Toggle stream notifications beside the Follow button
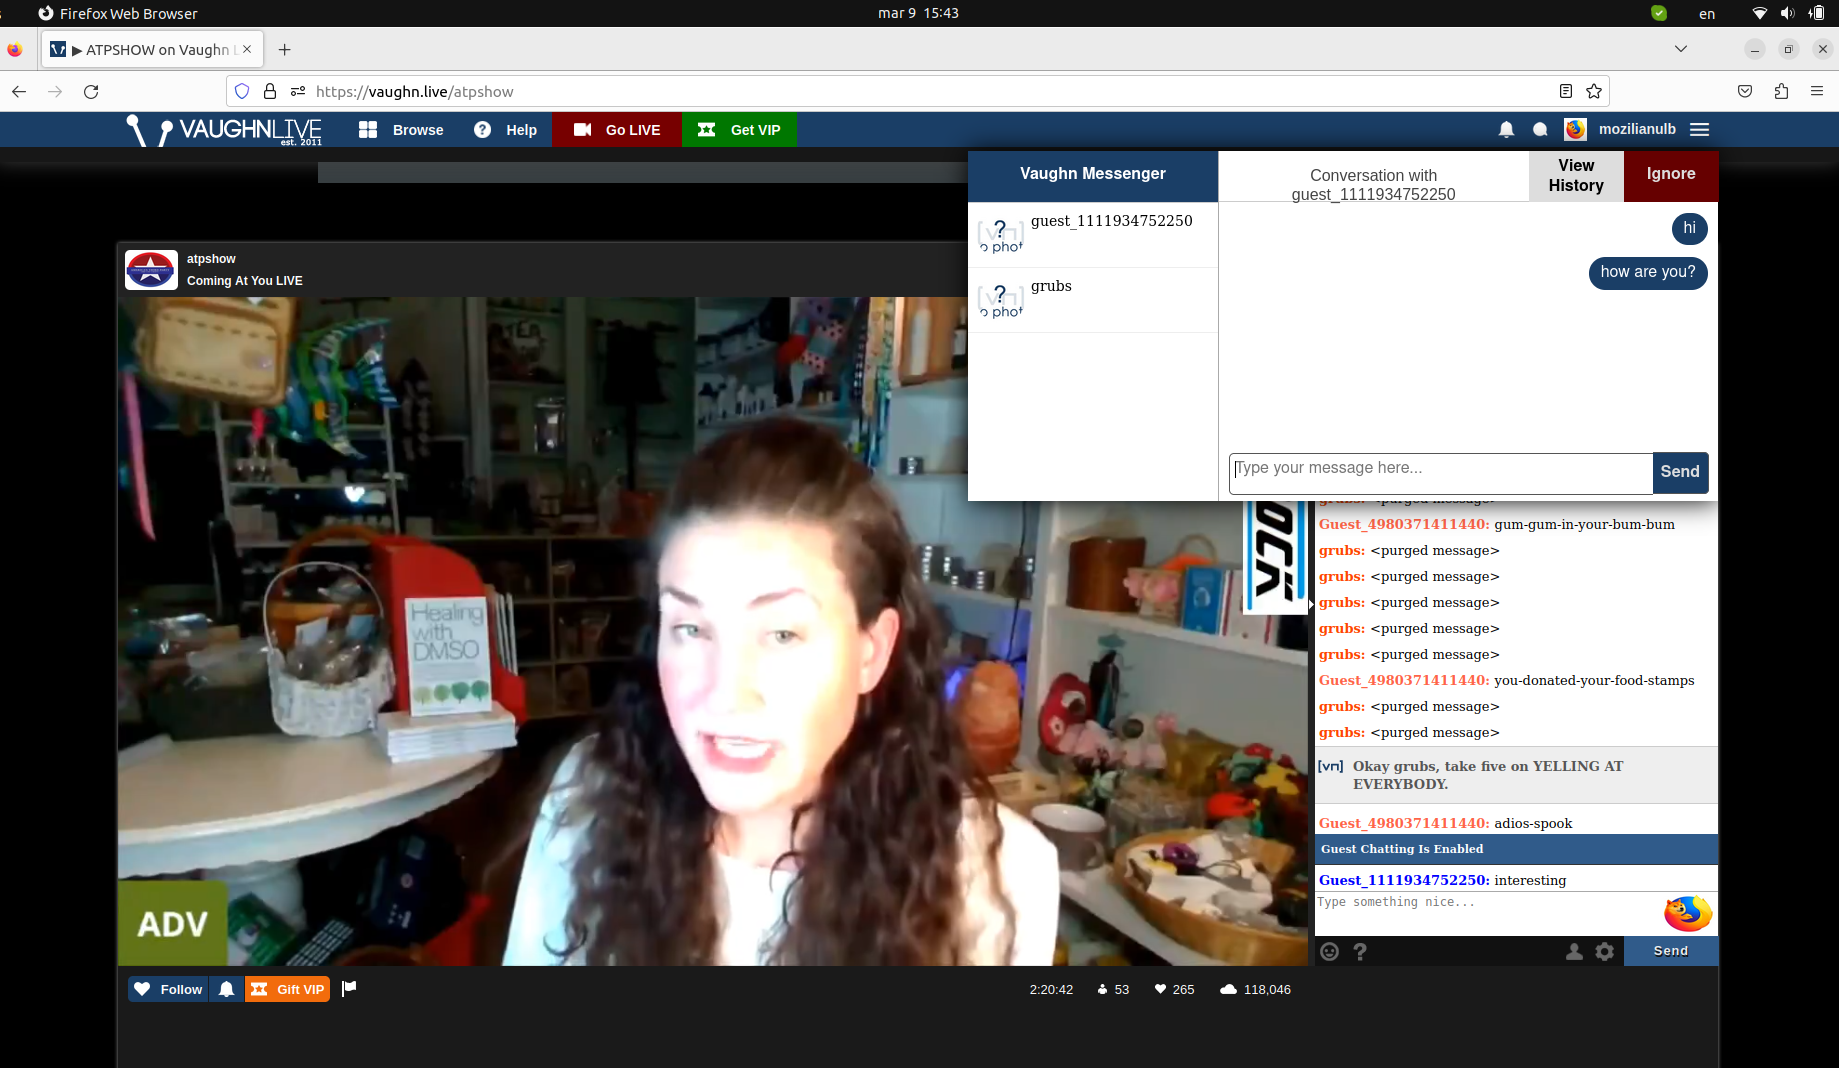The image size is (1839, 1068). click(226, 988)
